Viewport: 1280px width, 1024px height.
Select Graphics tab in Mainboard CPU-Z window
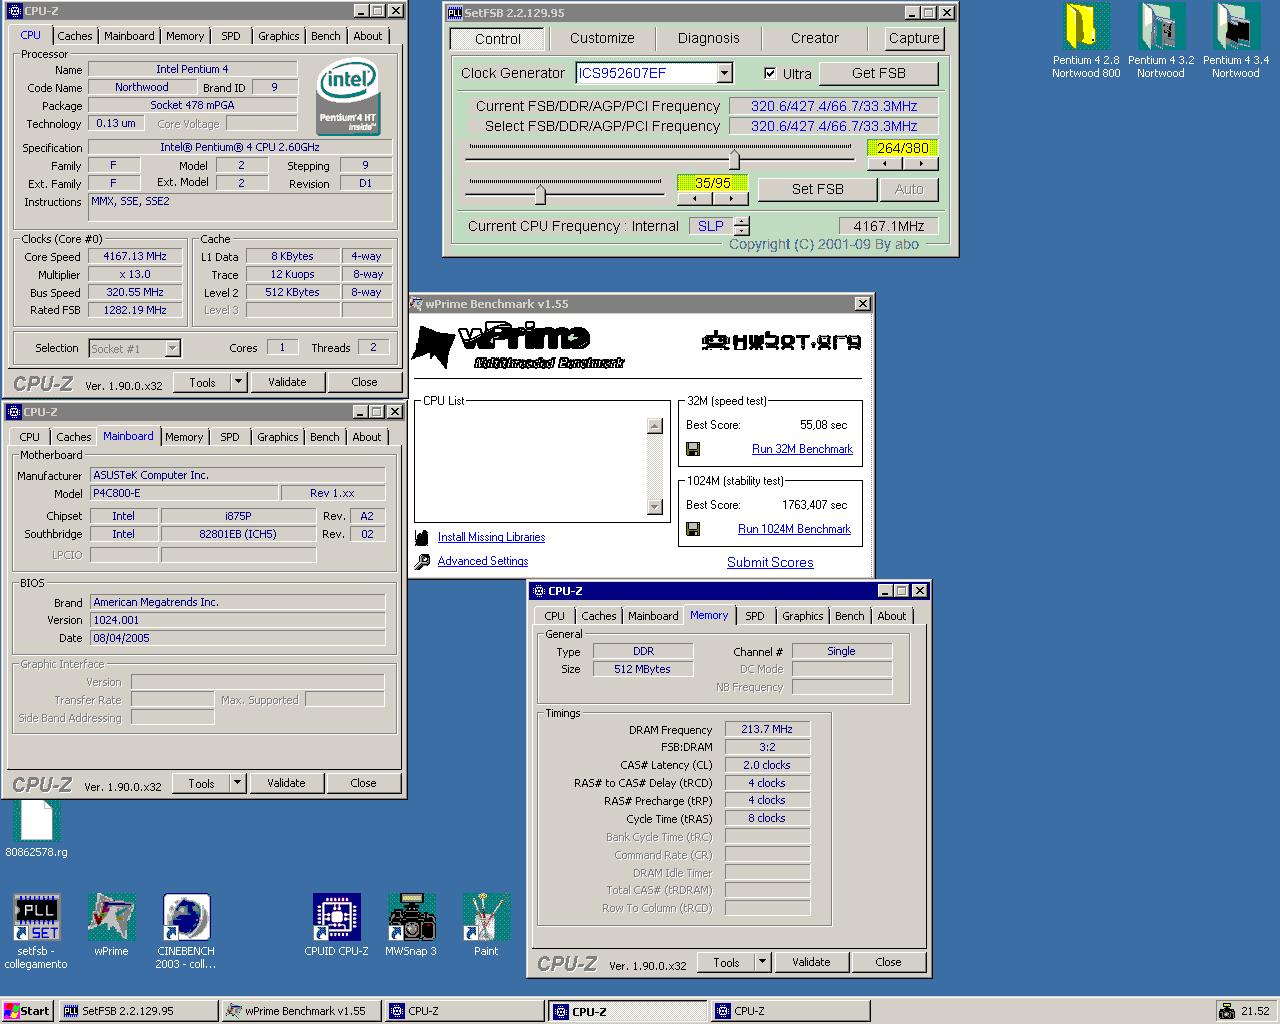277,437
